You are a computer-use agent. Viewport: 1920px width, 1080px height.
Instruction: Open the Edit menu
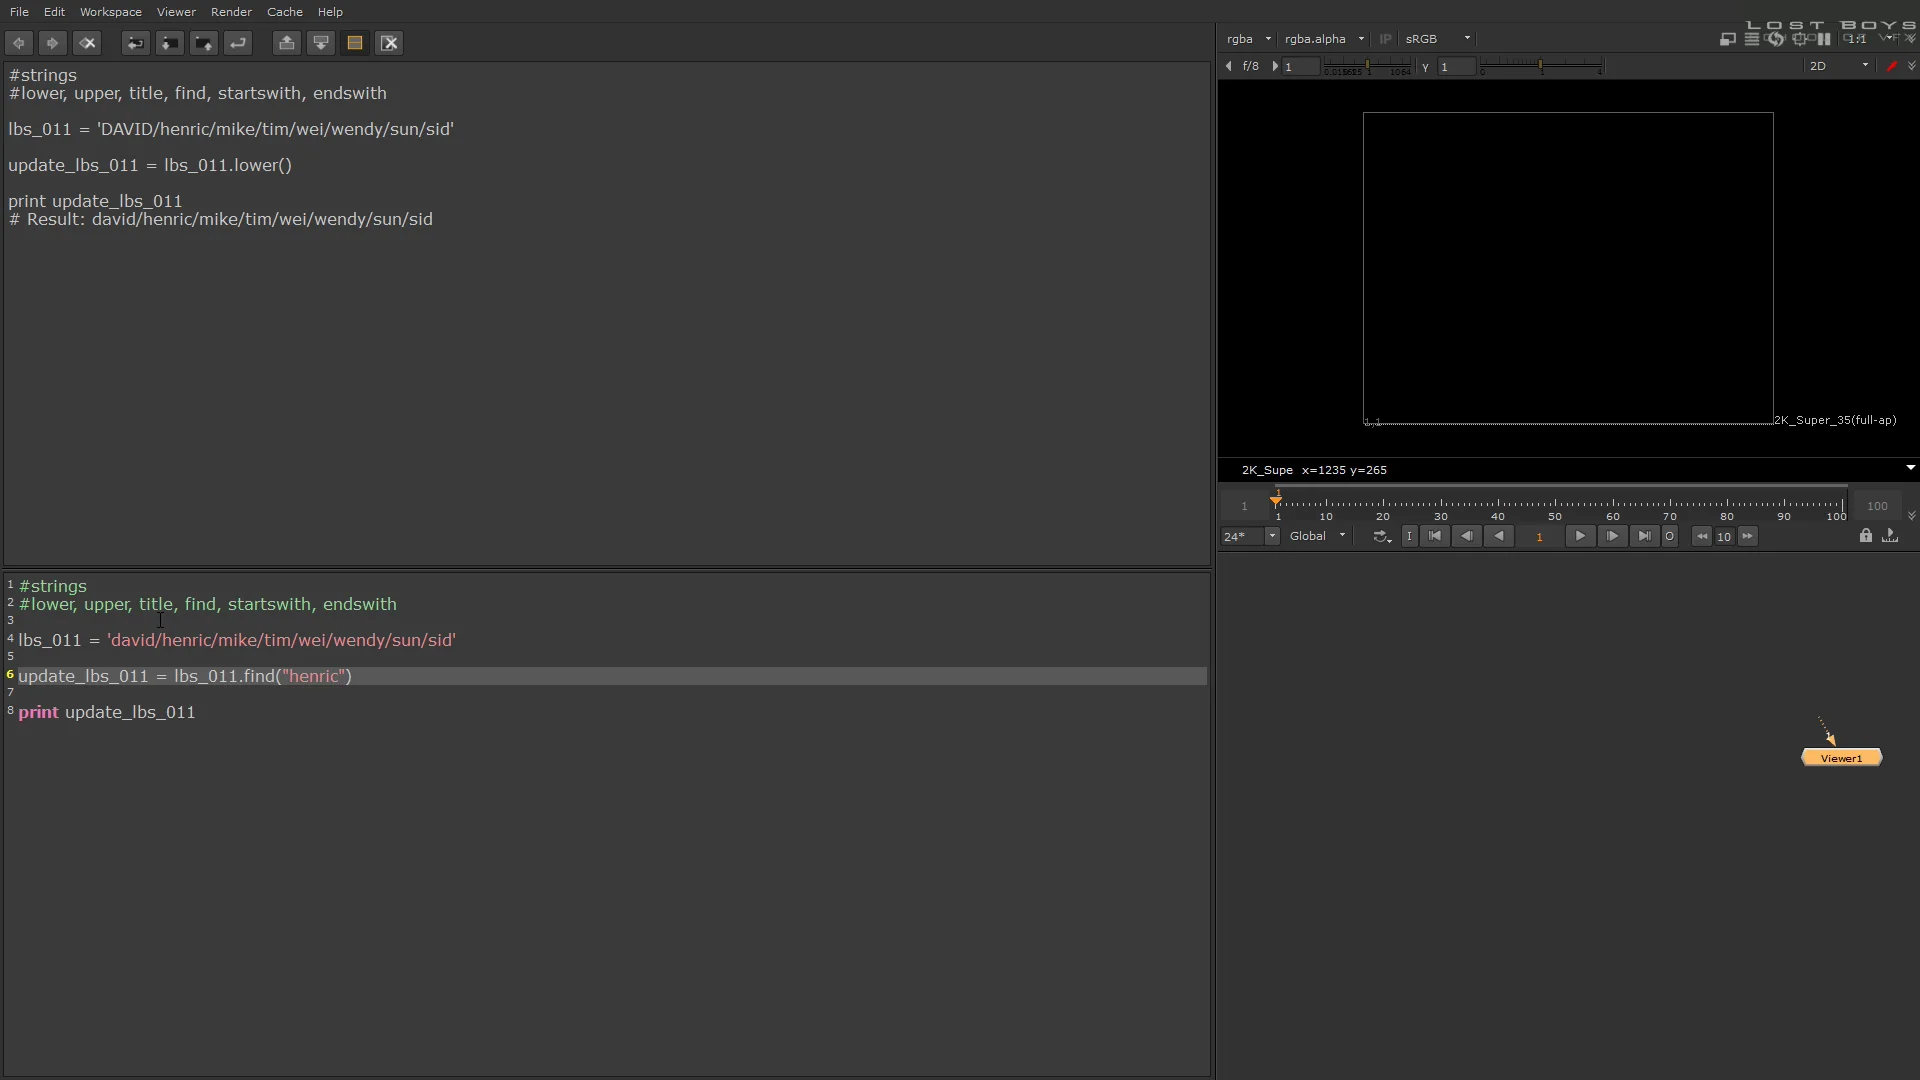click(x=54, y=12)
